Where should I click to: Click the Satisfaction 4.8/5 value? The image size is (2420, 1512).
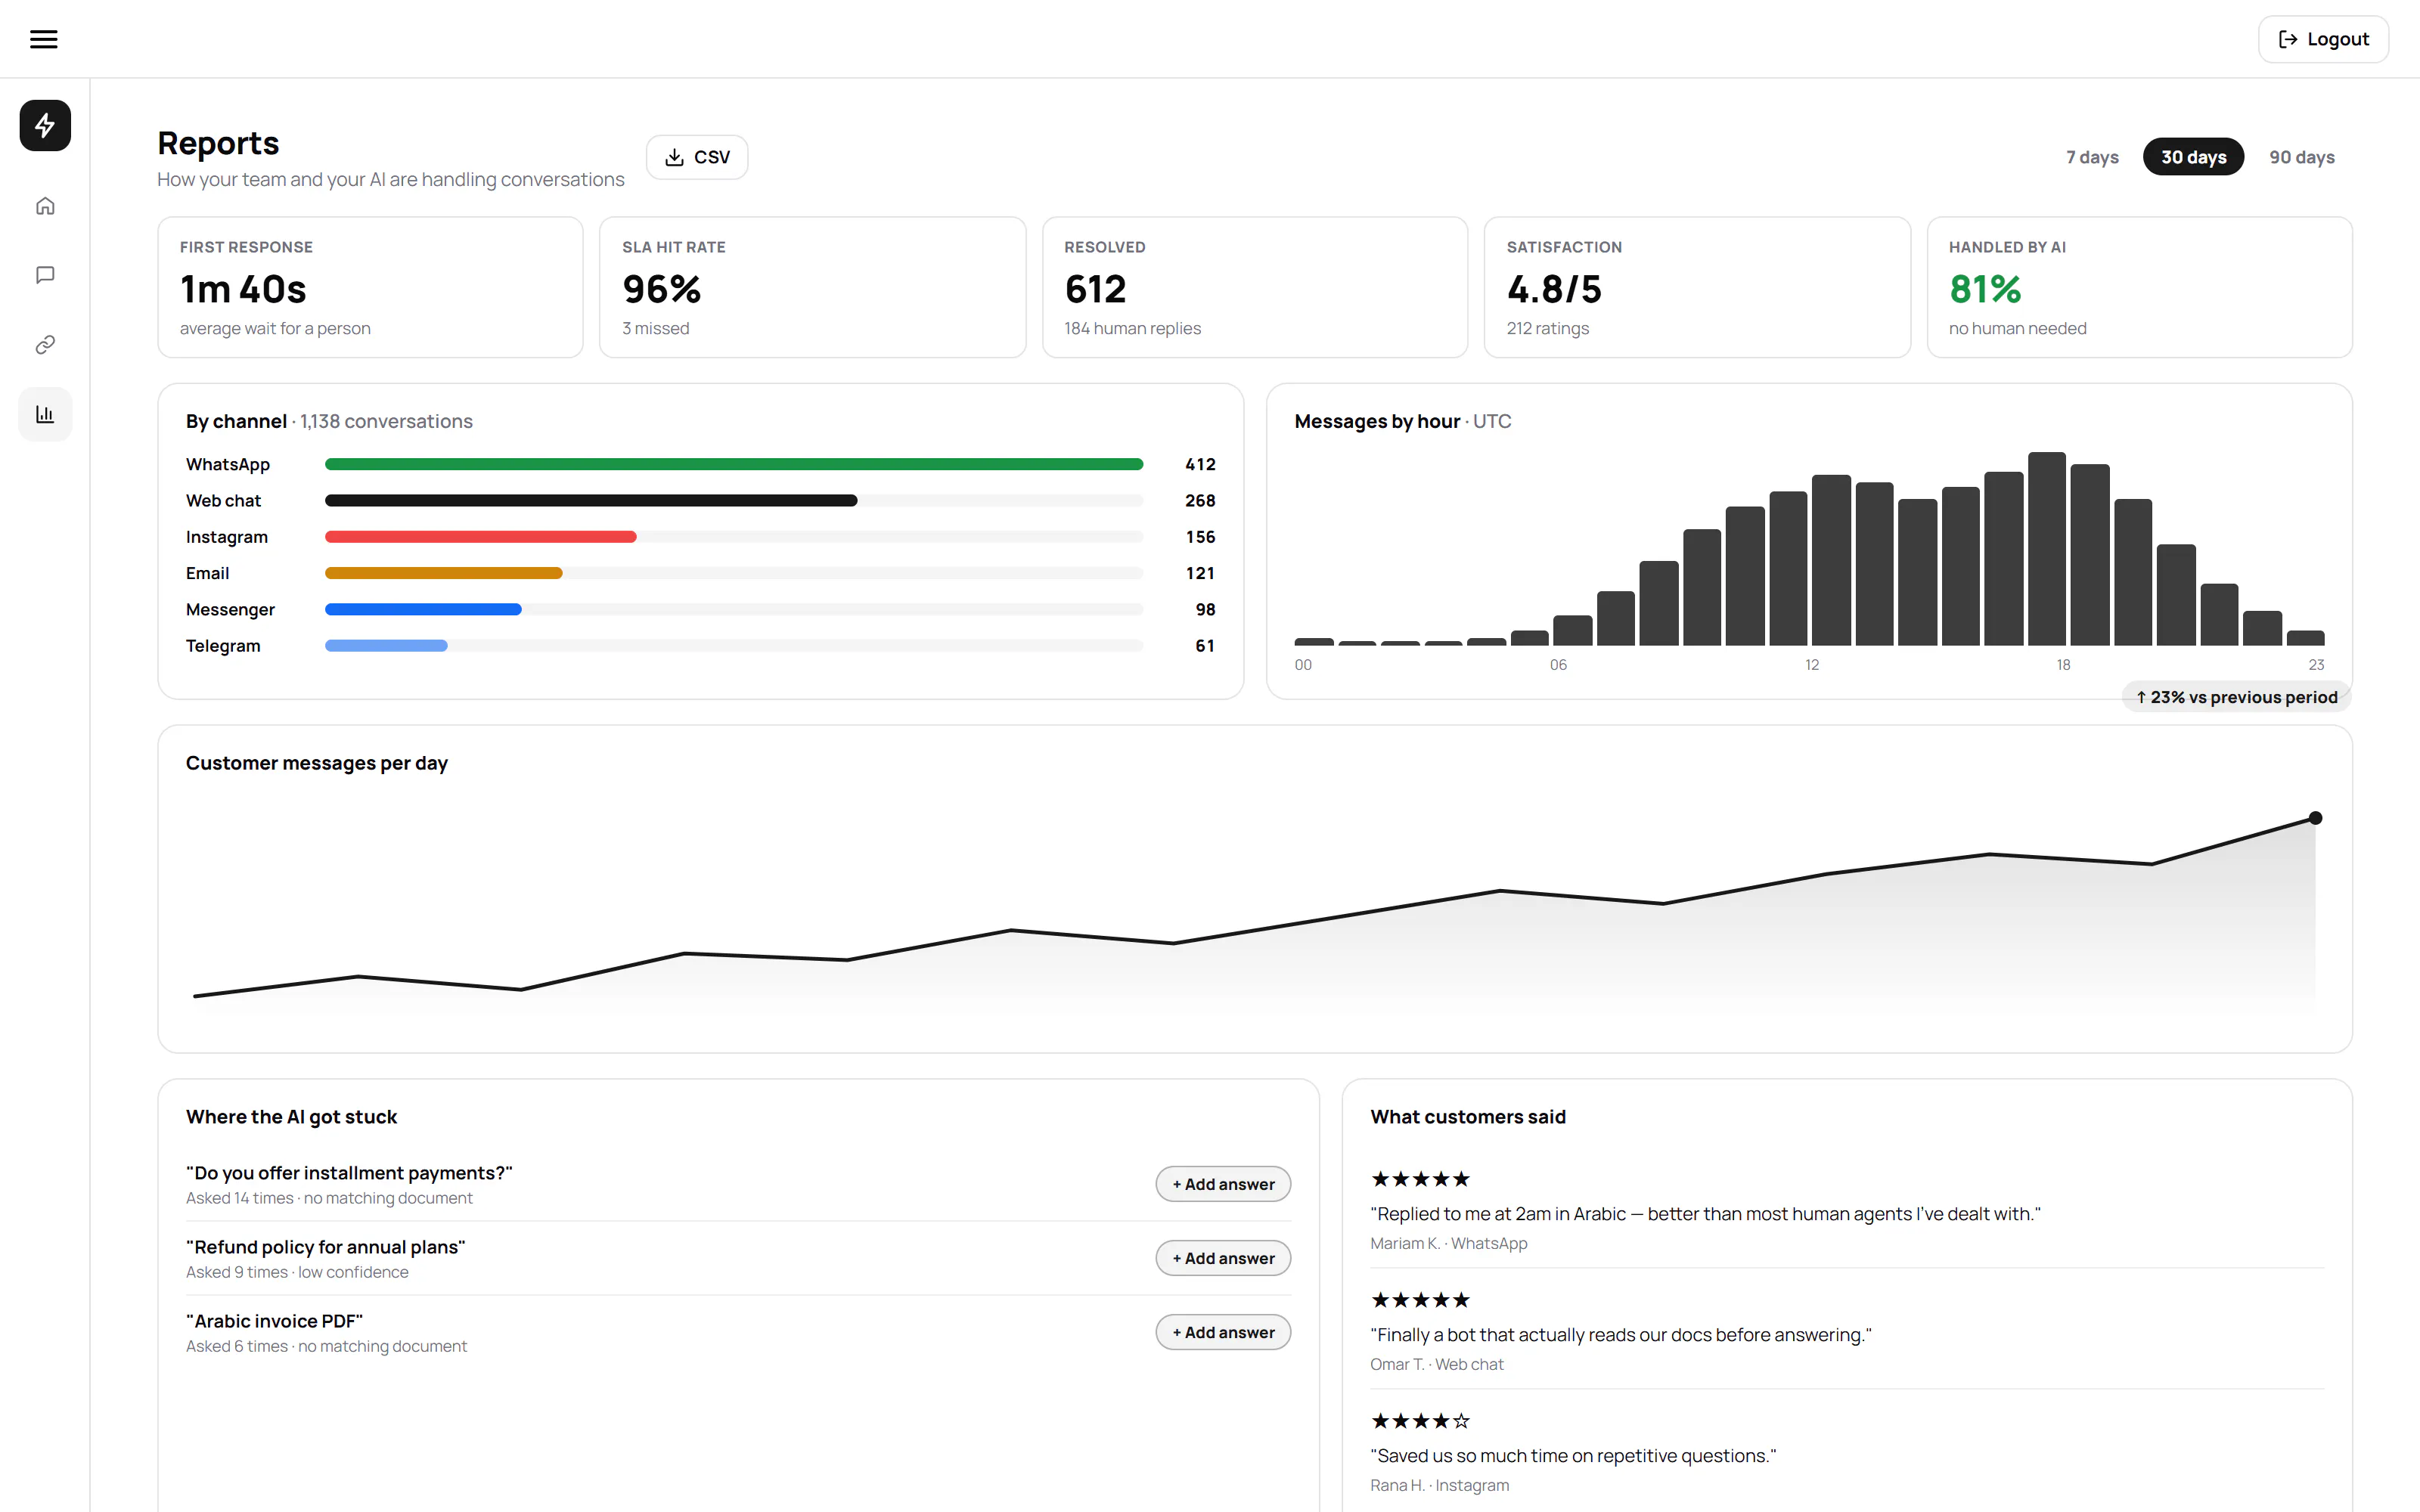tap(1554, 289)
